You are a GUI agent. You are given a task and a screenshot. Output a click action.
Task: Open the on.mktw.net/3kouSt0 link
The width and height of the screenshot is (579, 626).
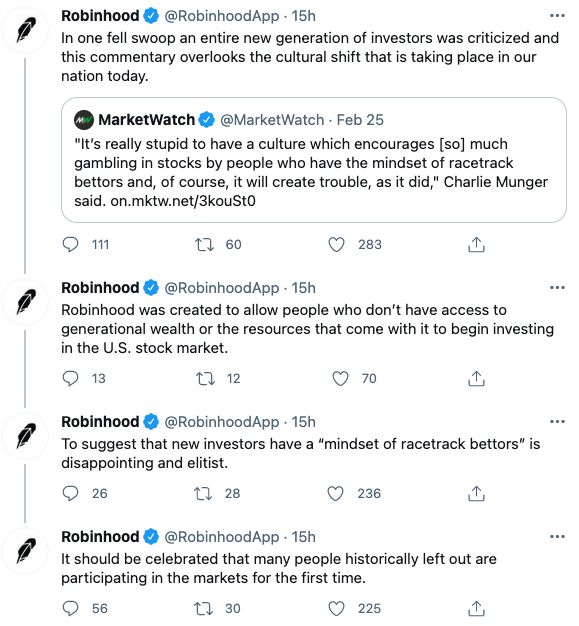(183, 200)
